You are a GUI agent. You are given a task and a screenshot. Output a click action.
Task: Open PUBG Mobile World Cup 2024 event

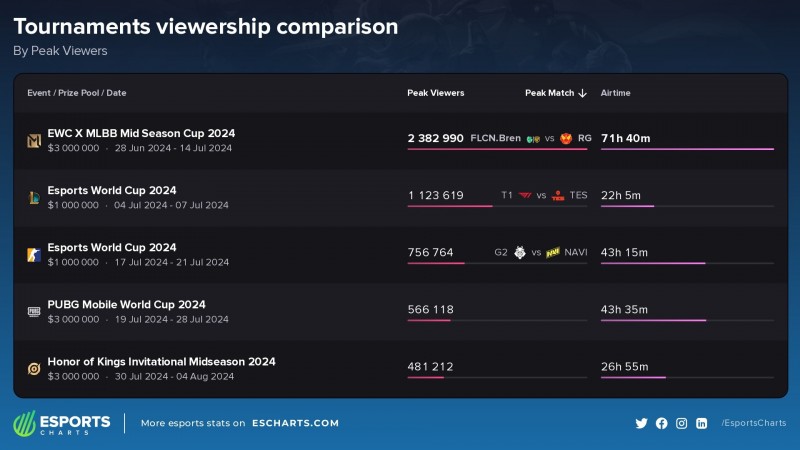coord(126,304)
